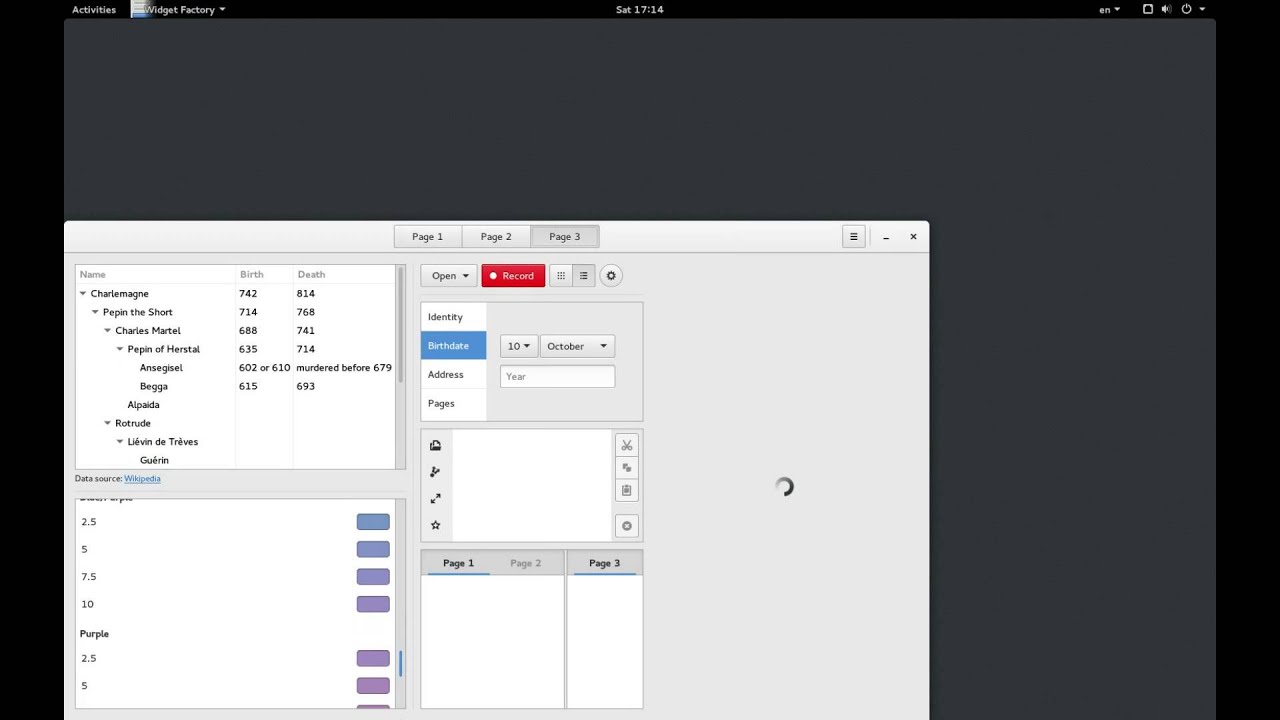Viewport: 1280px width, 720px height.
Task: Click the '602 or 610' birth cell
Action: (x=264, y=368)
